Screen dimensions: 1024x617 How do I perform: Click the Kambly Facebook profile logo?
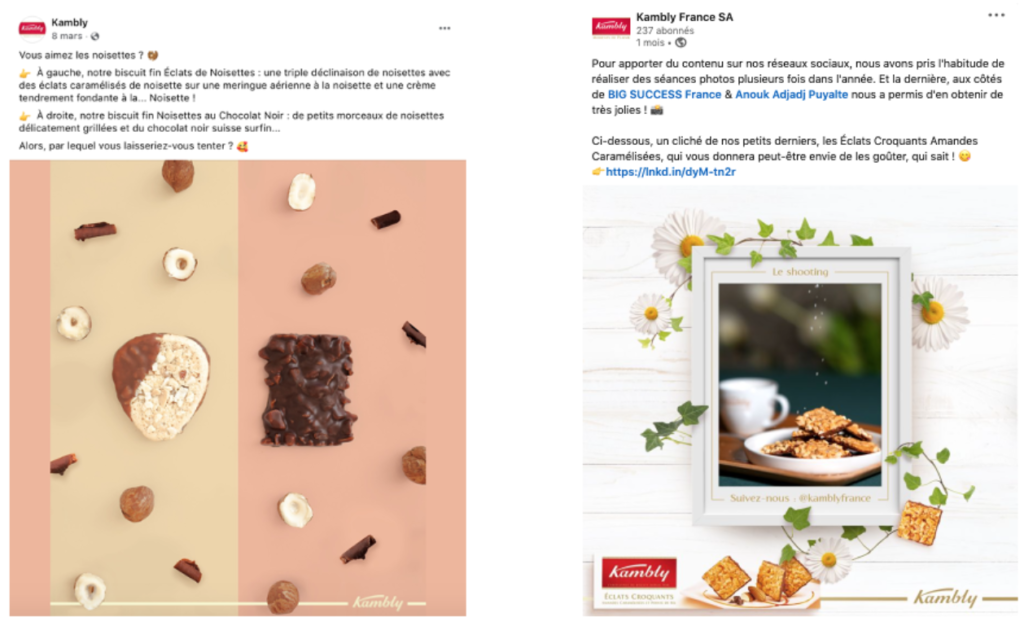pos(32,28)
